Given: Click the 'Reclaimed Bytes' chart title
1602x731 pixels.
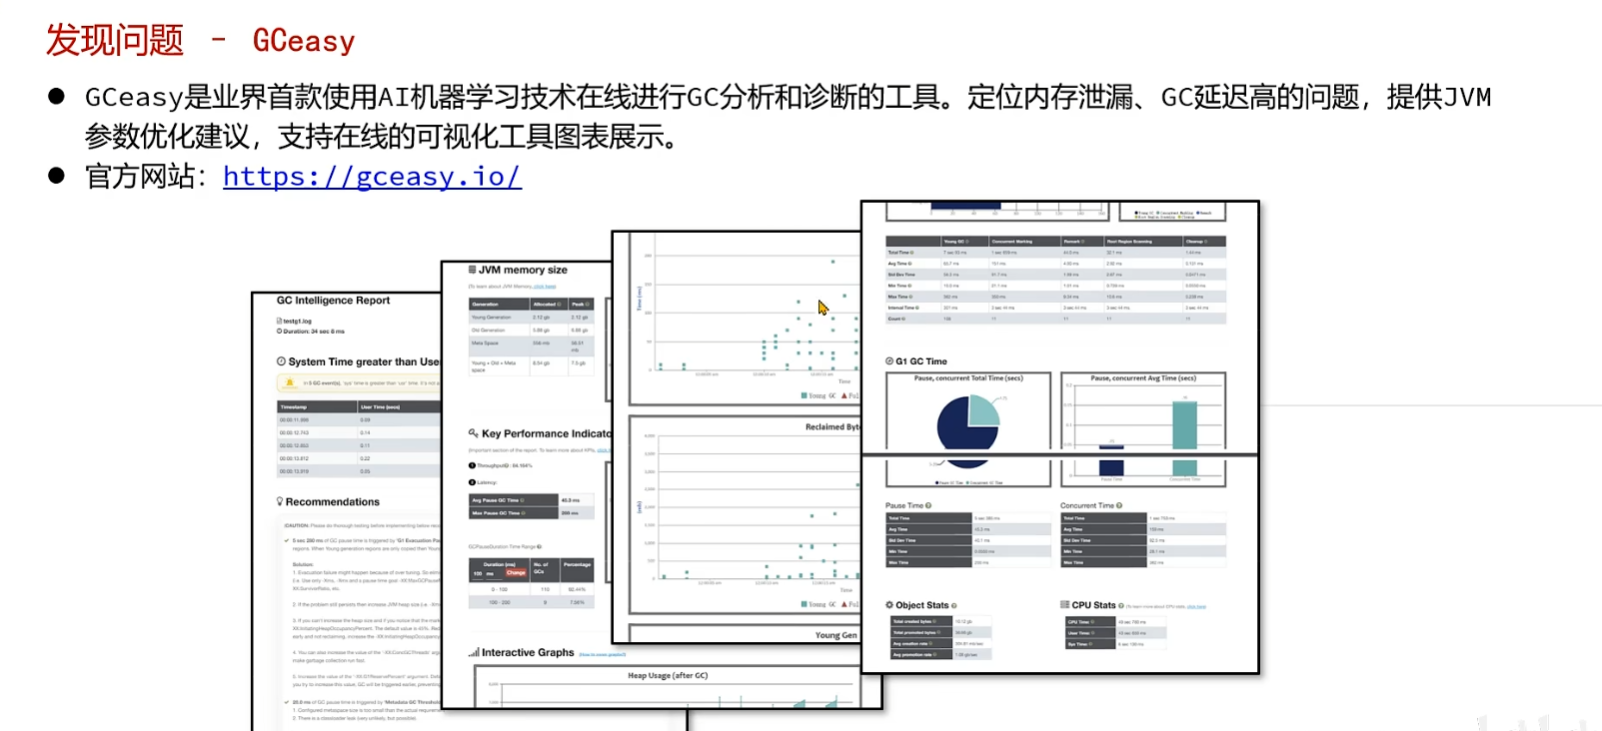Looking at the screenshot, I should coord(833,427).
